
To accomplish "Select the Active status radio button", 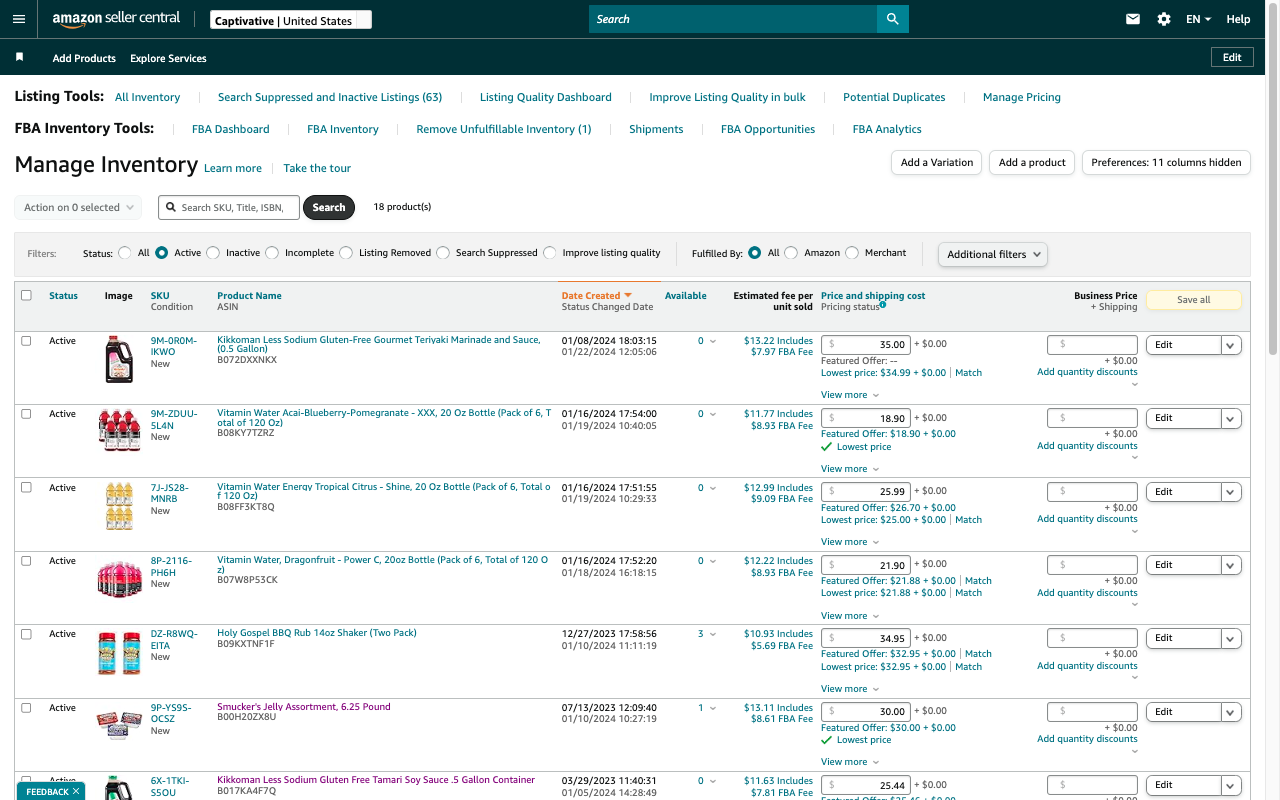I will coord(162,253).
